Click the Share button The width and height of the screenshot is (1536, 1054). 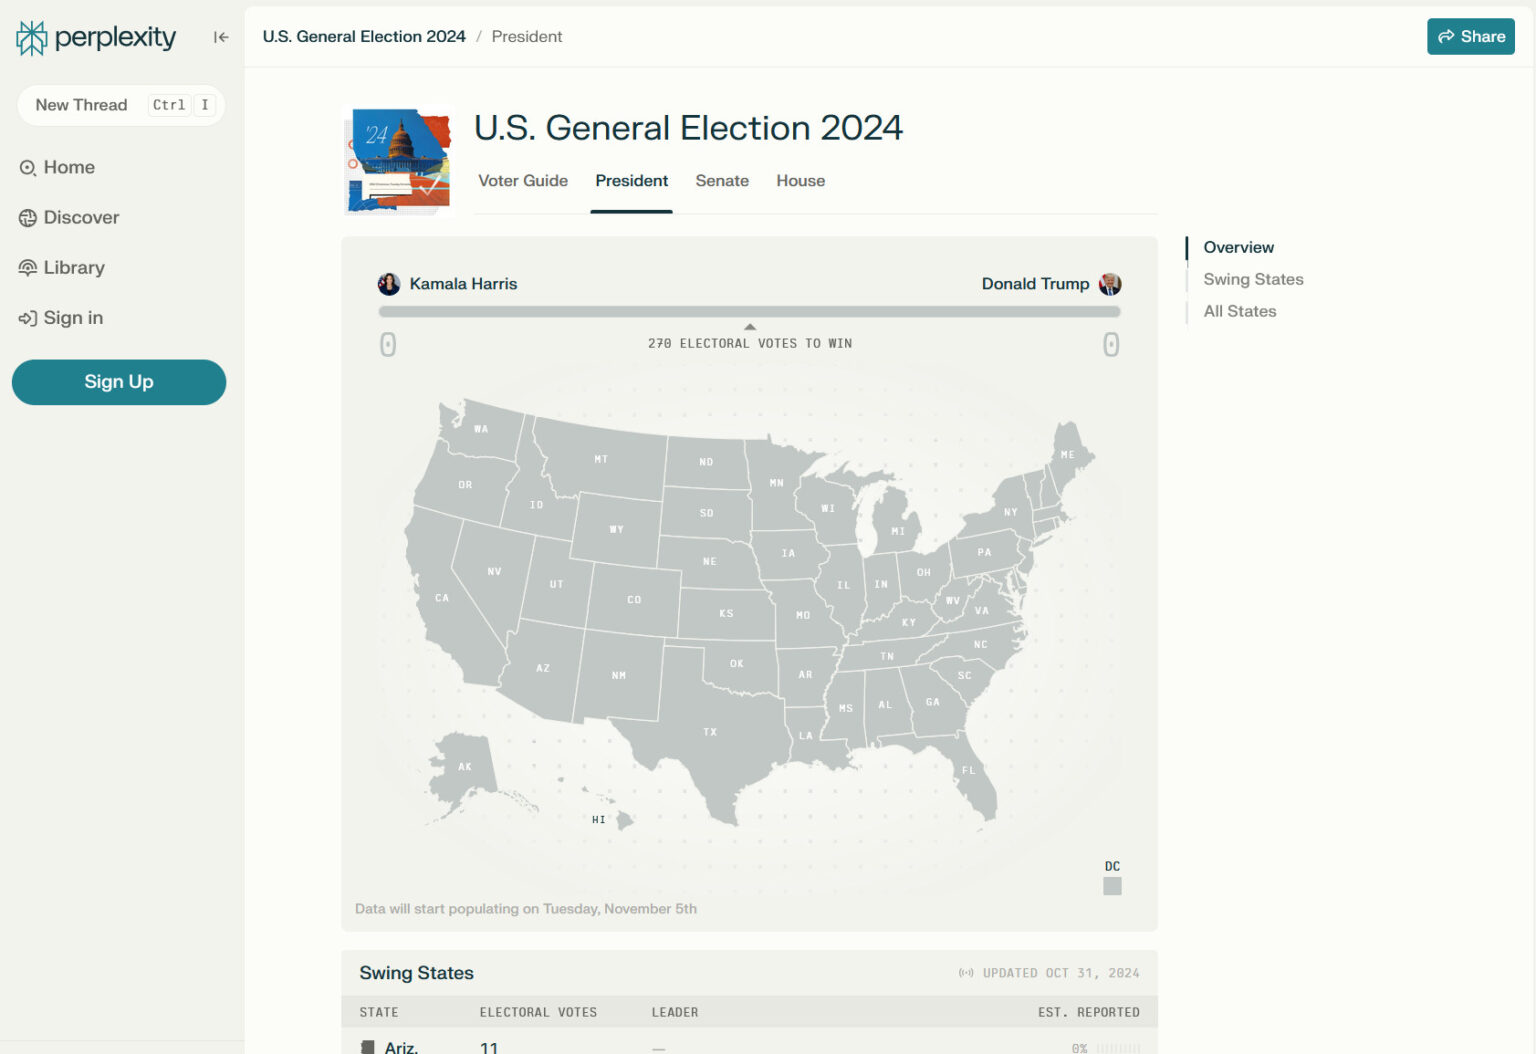(1470, 36)
